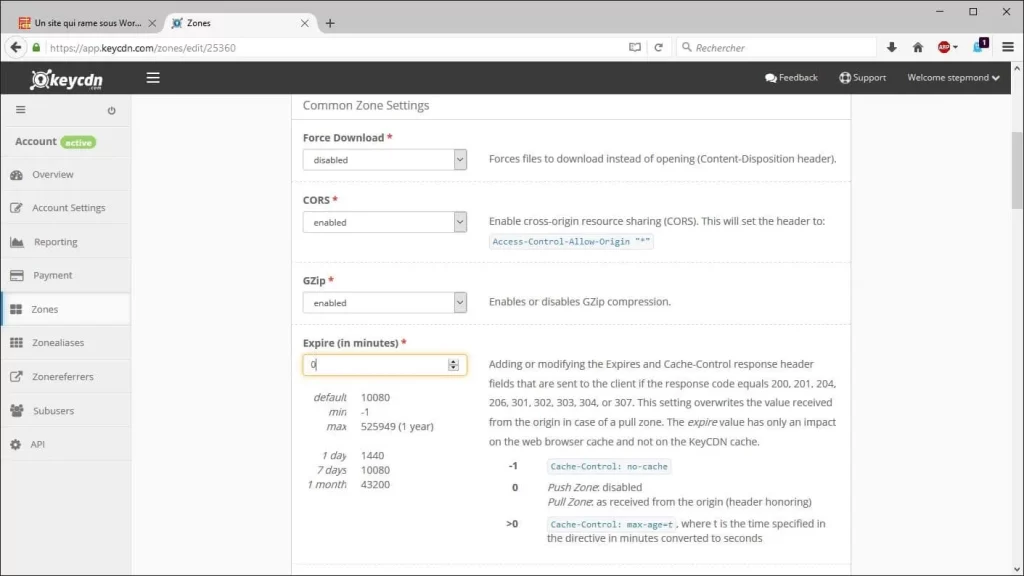
Task: Click the '1440' one day value
Action: click(372, 455)
